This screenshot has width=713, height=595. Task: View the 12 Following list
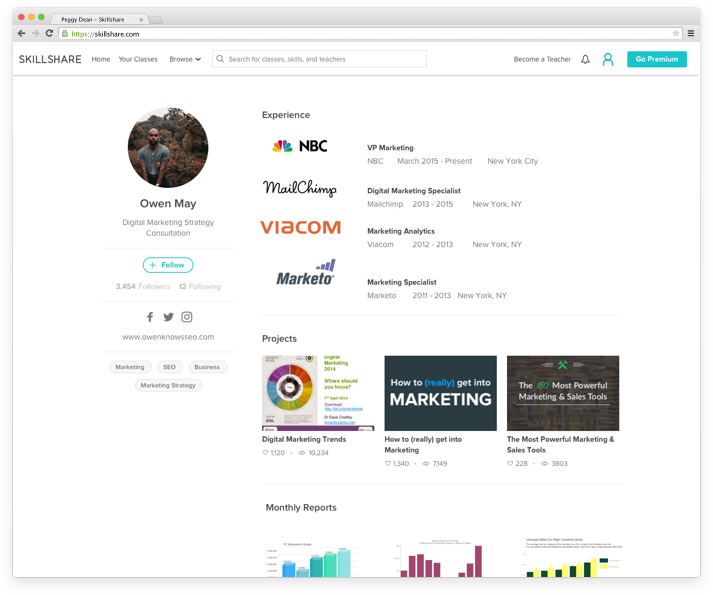[x=200, y=286]
